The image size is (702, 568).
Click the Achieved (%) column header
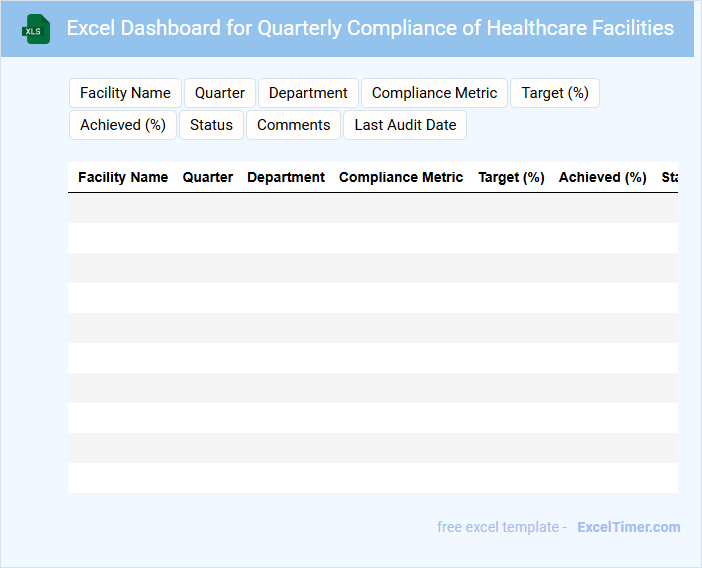click(x=603, y=177)
